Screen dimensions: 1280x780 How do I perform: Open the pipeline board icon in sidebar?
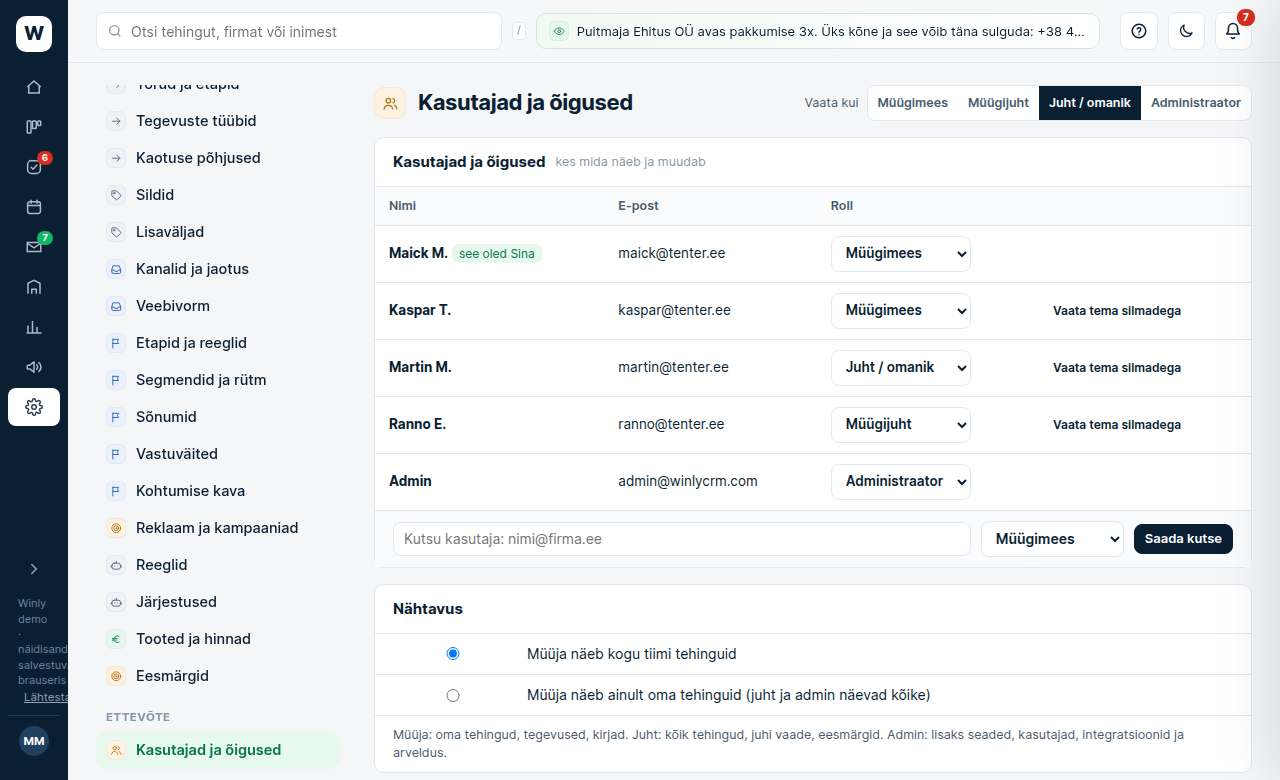(x=34, y=127)
